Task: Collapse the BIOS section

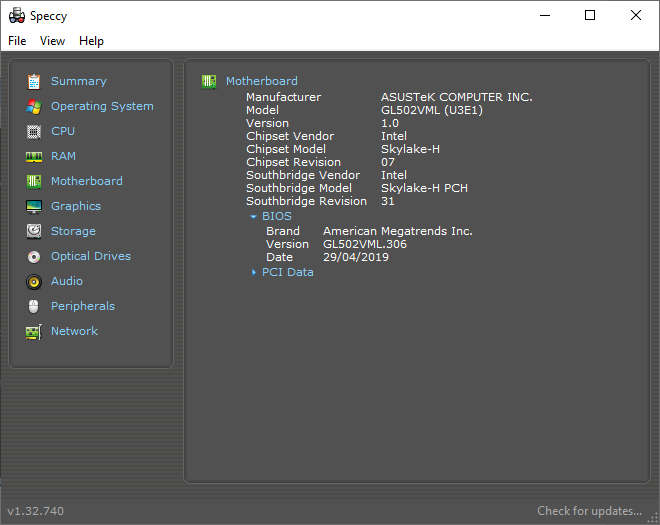Action: coord(254,216)
